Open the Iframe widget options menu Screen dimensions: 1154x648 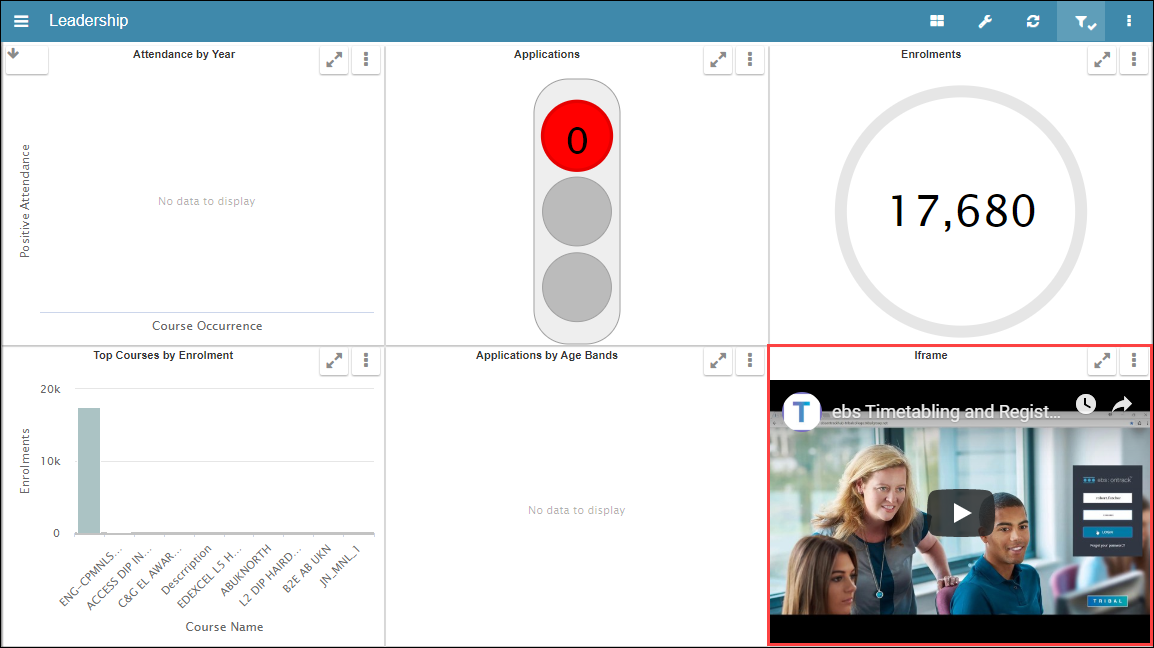(1133, 360)
